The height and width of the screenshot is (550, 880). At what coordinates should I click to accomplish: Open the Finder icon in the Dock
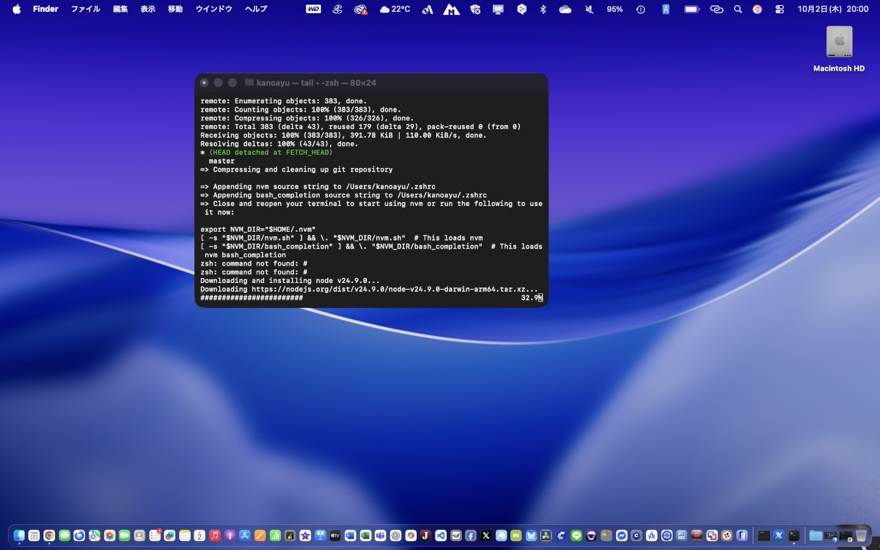(19, 536)
